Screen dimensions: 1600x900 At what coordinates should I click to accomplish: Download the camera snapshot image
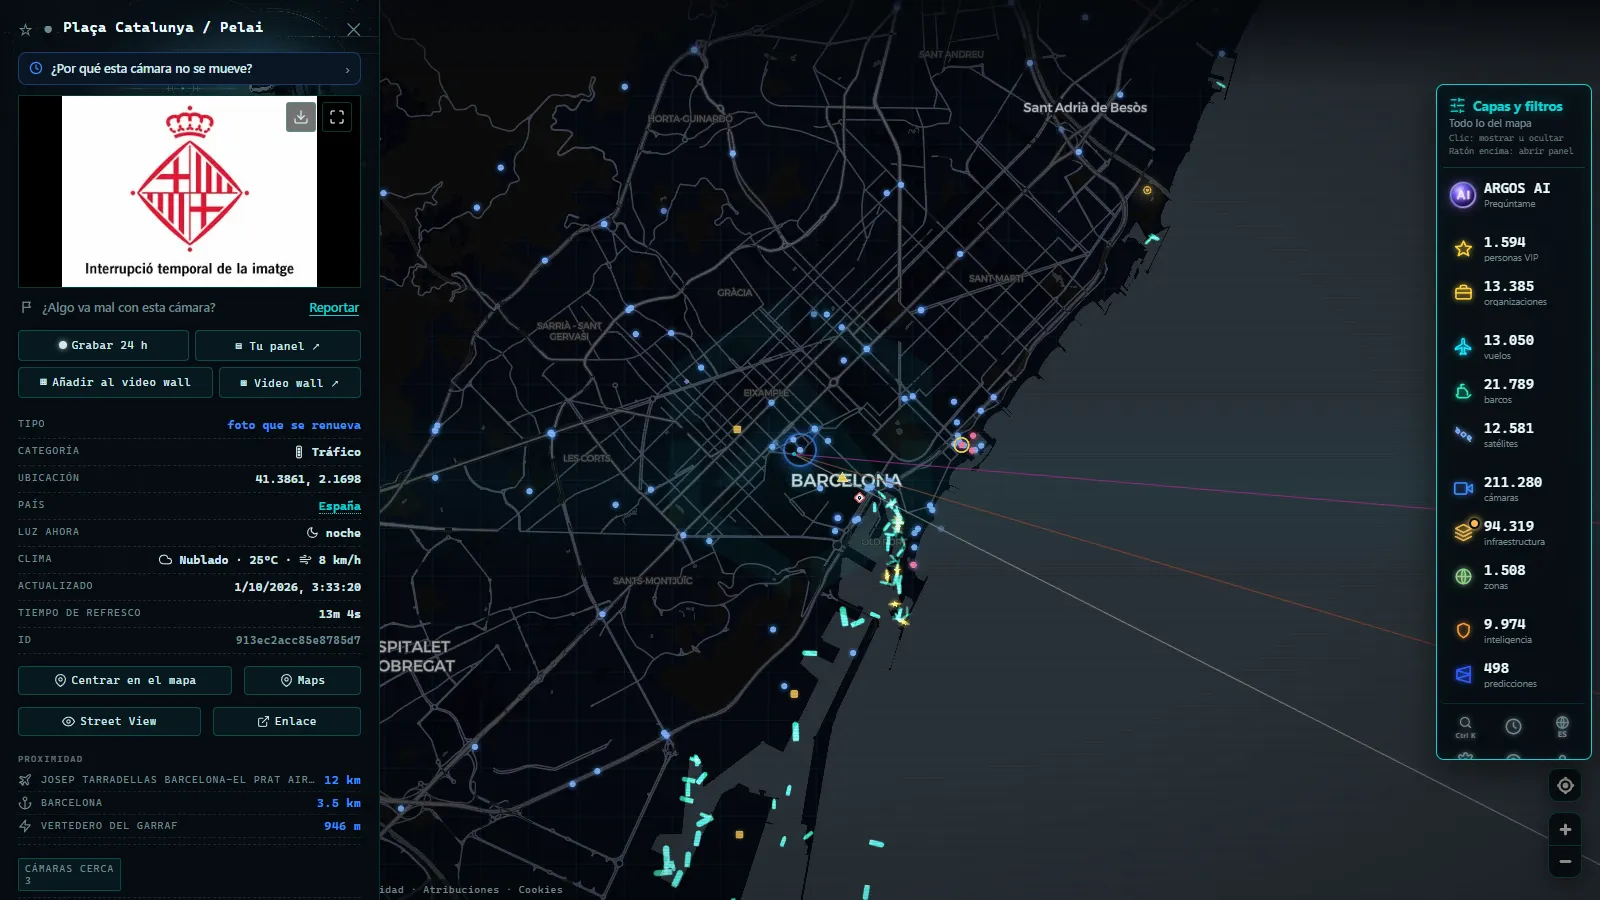point(301,117)
